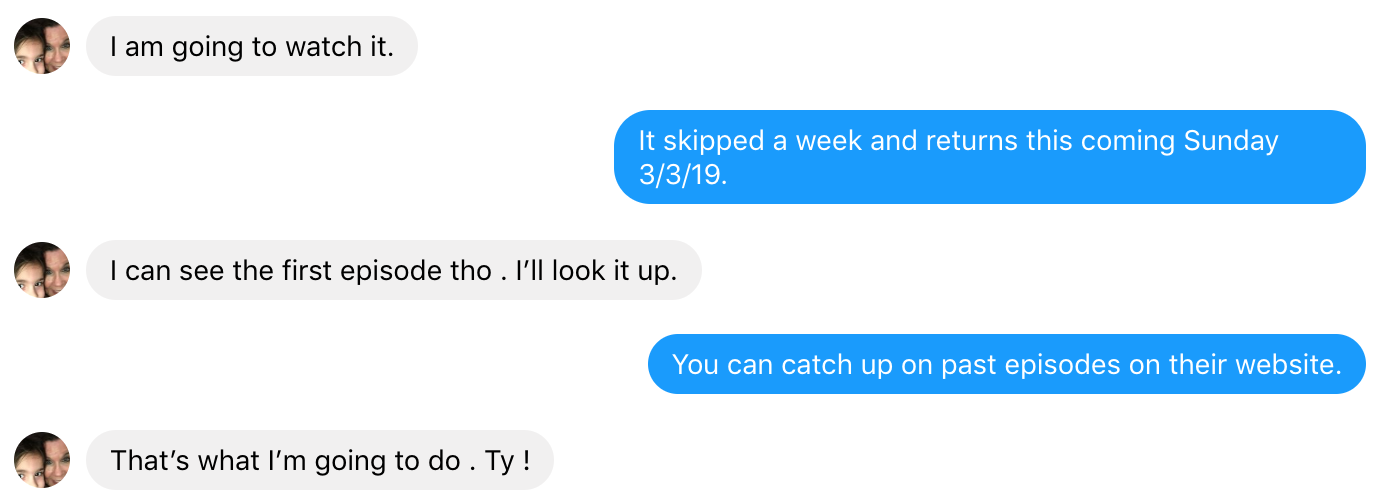Select avatar beside "That's what I'm going to do"

(x=42, y=460)
